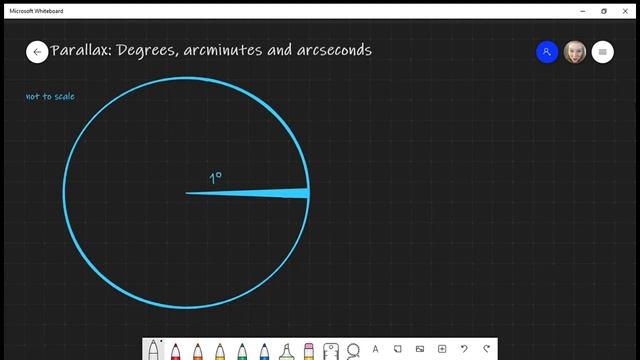This screenshot has width=640, height=360.
Task: Open the user profile avatar
Action: point(575,52)
